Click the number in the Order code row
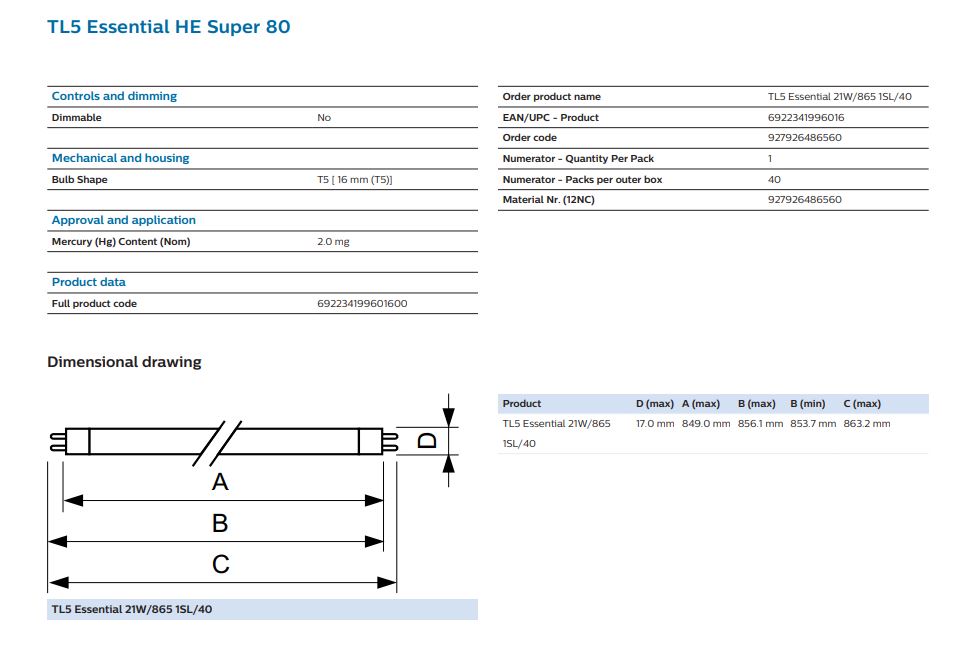 (805, 137)
